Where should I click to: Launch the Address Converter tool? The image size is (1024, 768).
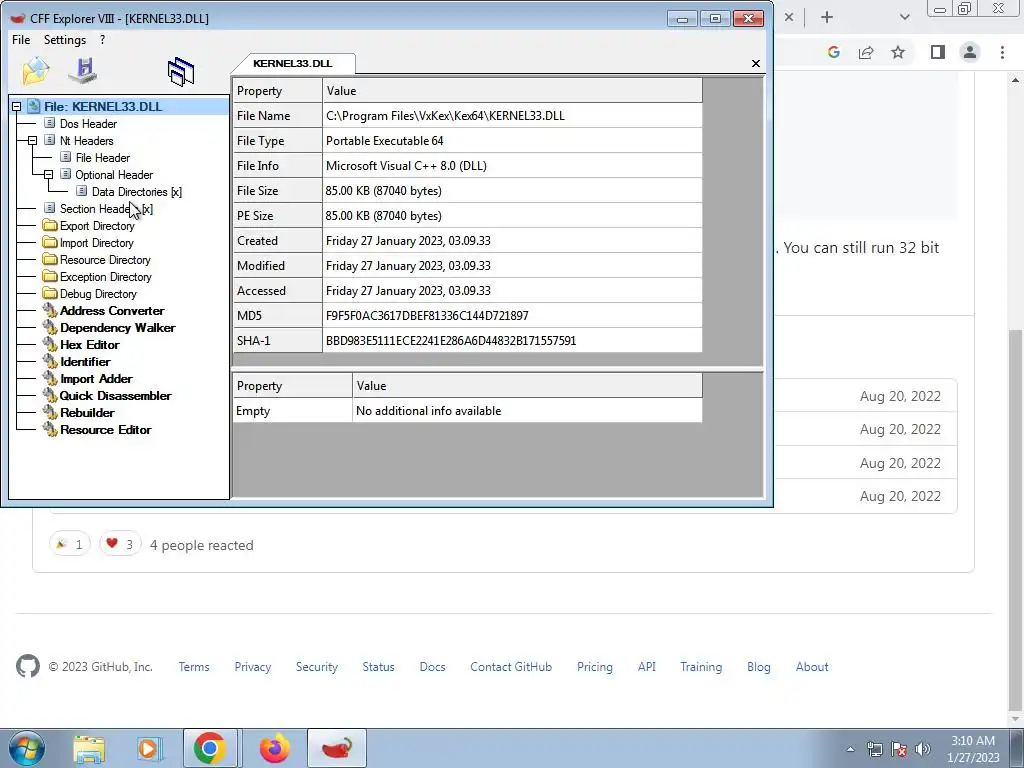[112, 310]
